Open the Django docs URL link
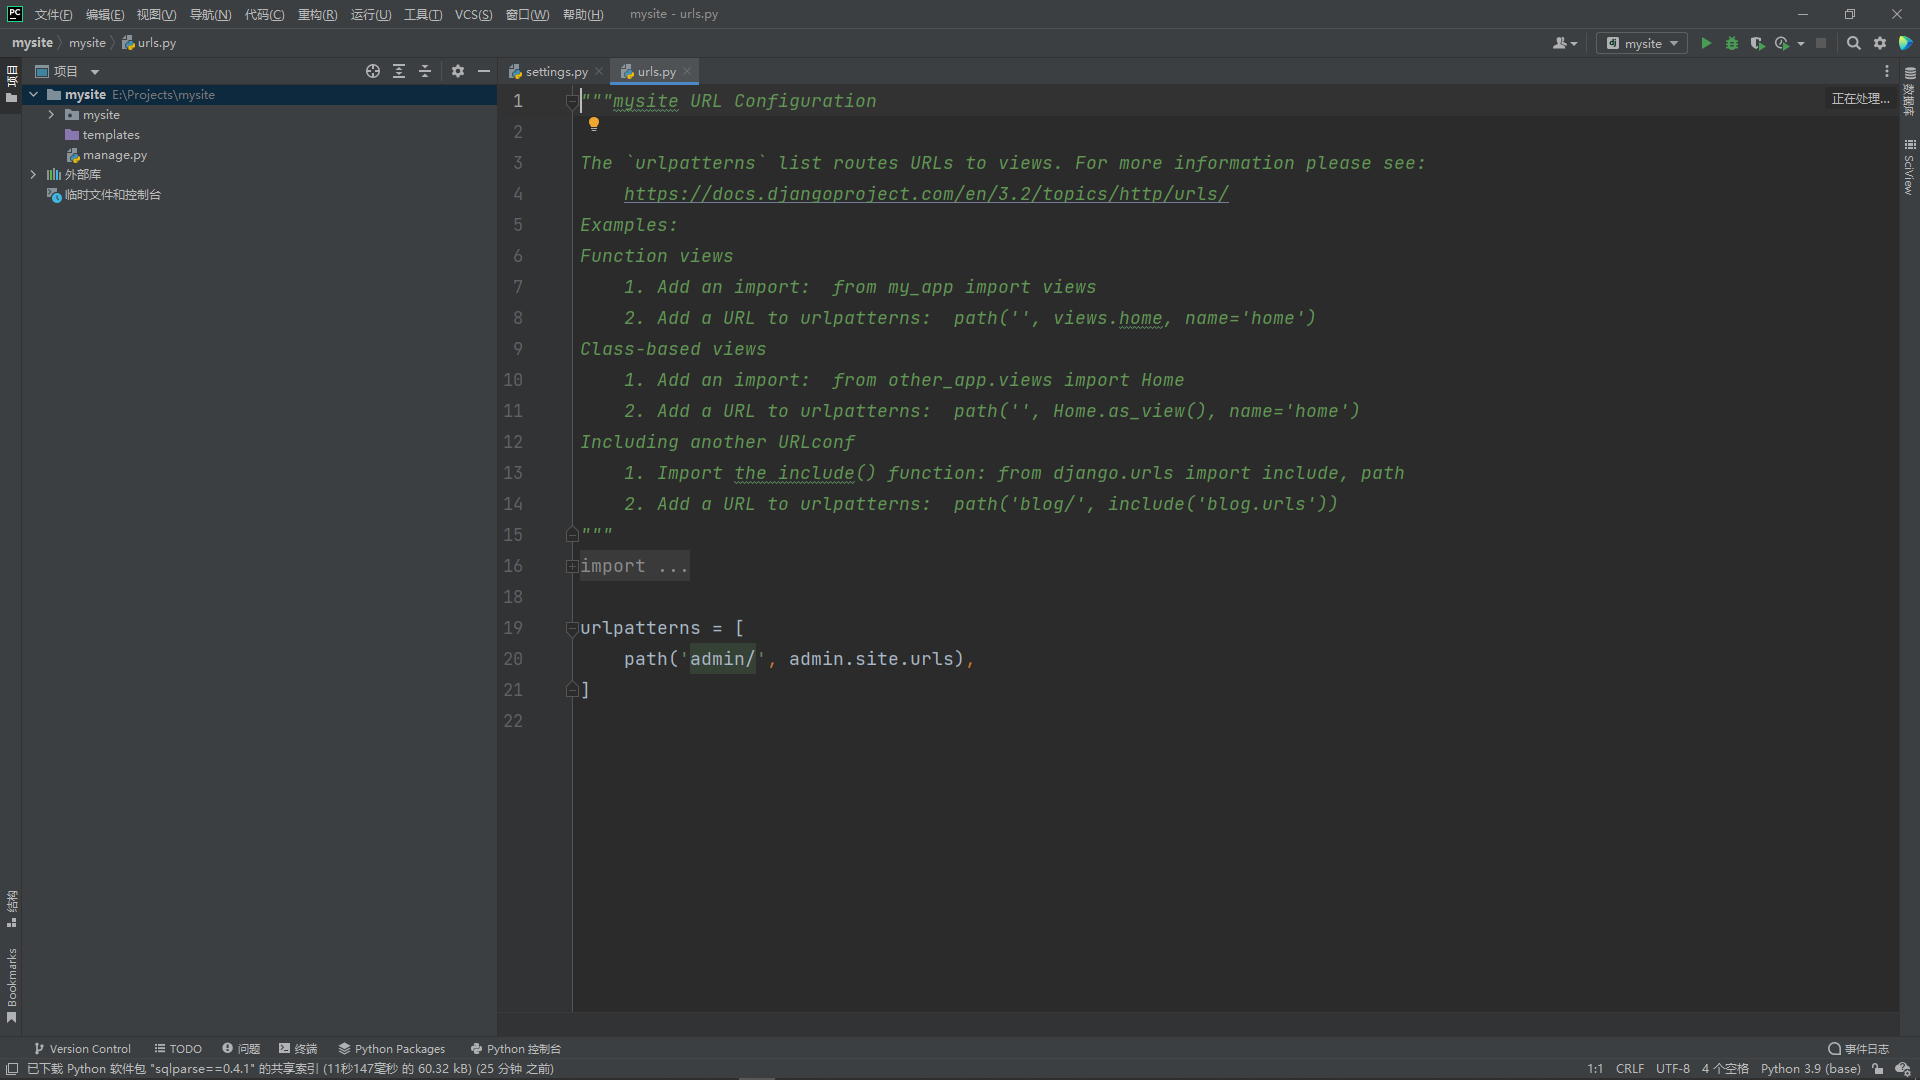The height and width of the screenshot is (1080, 1920). 926,194
